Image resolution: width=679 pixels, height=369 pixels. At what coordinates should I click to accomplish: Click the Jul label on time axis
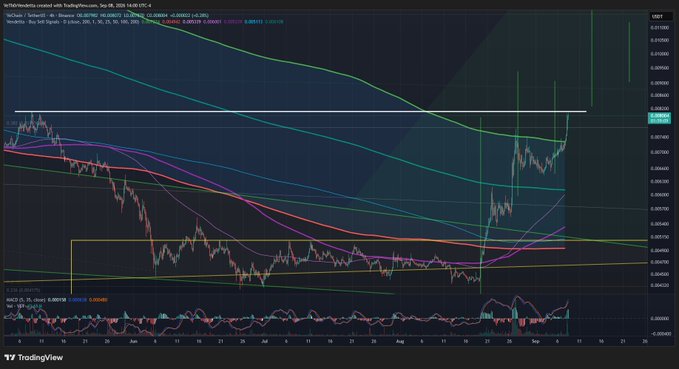coord(264,341)
